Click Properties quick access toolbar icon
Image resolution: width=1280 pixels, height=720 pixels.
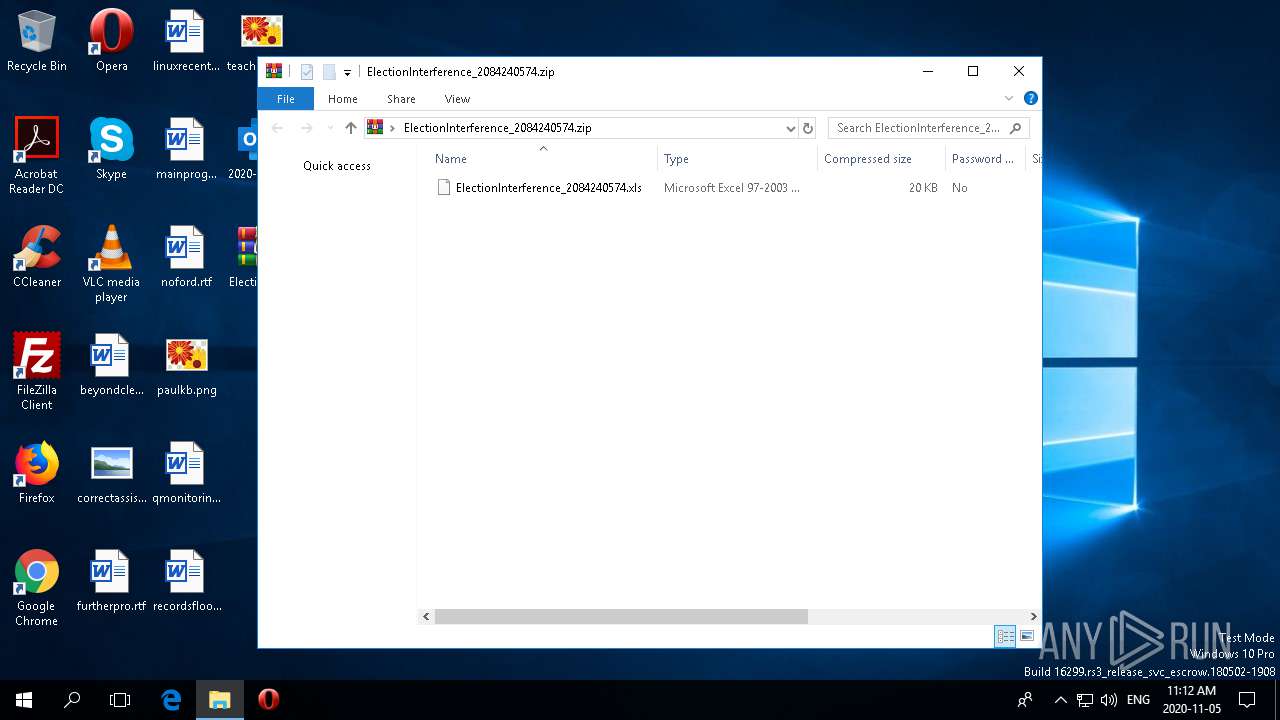tap(307, 72)
